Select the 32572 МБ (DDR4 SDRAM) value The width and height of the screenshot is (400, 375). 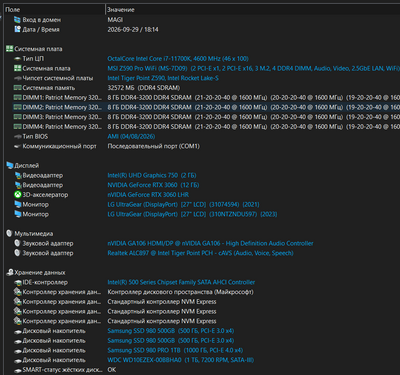coord(144,88)
